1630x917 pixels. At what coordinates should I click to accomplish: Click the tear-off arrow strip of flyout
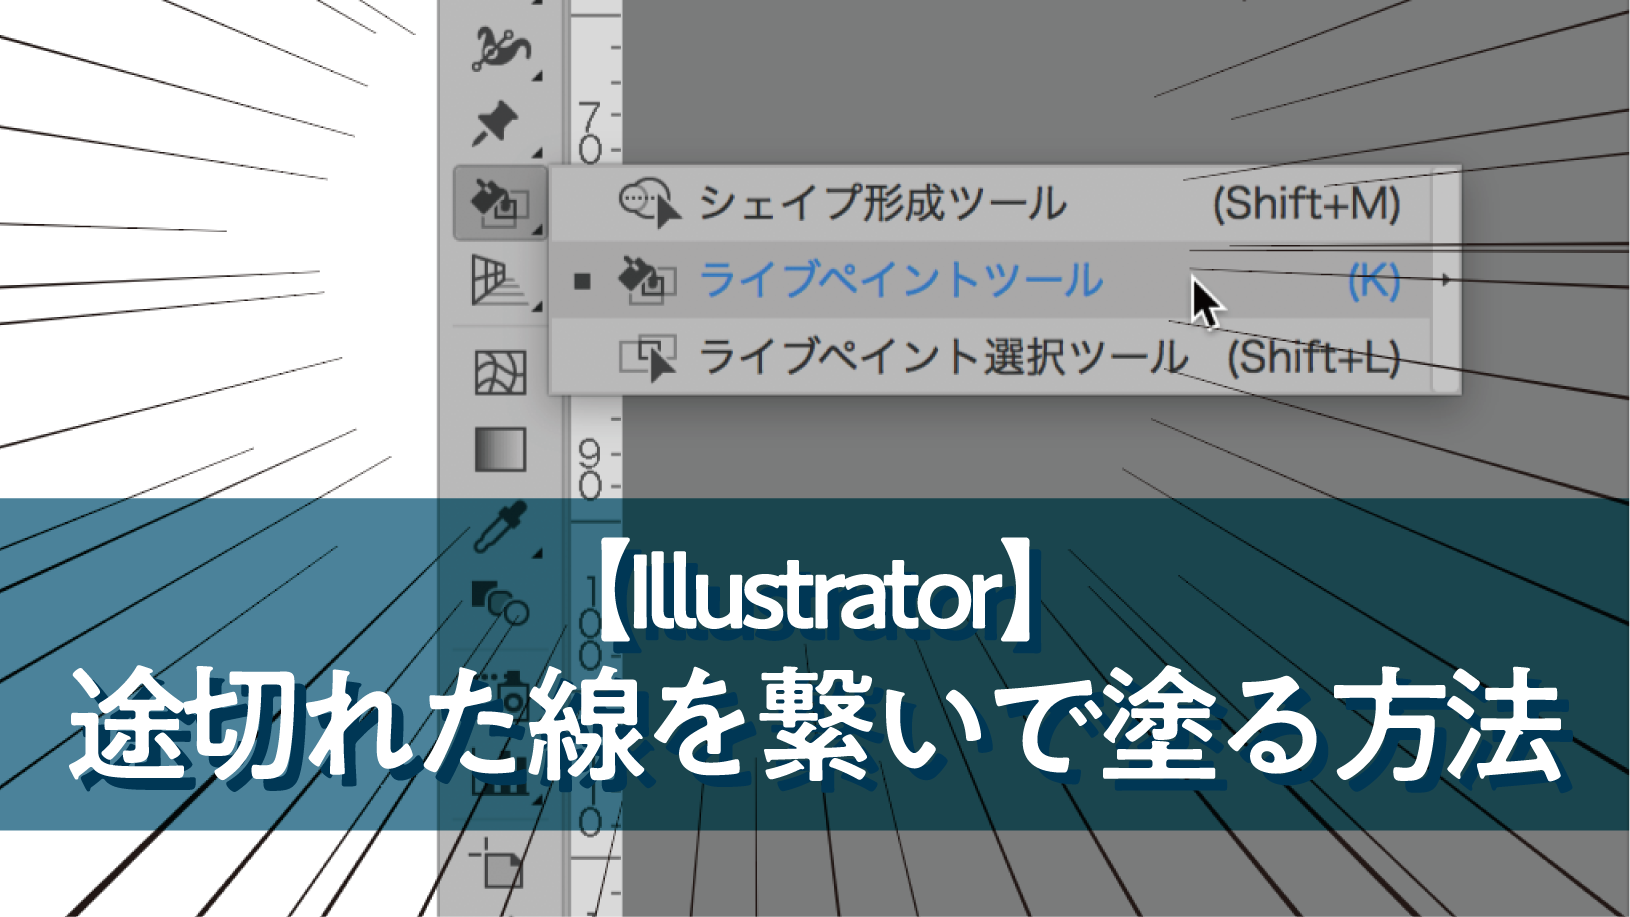coord(1446,280)
